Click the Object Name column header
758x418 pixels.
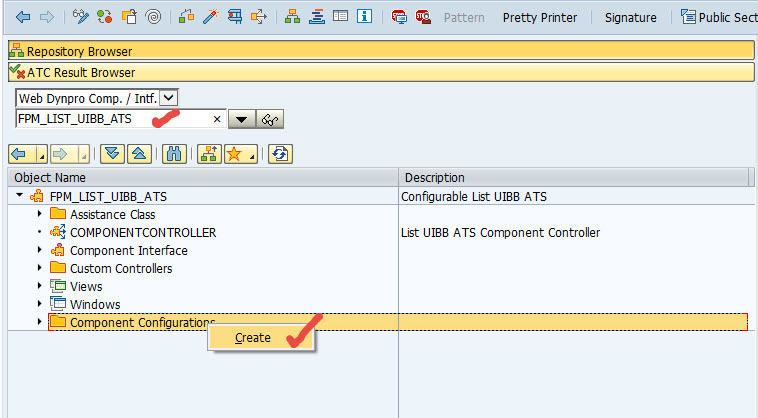pyautogui.click(x=203, y=177)
